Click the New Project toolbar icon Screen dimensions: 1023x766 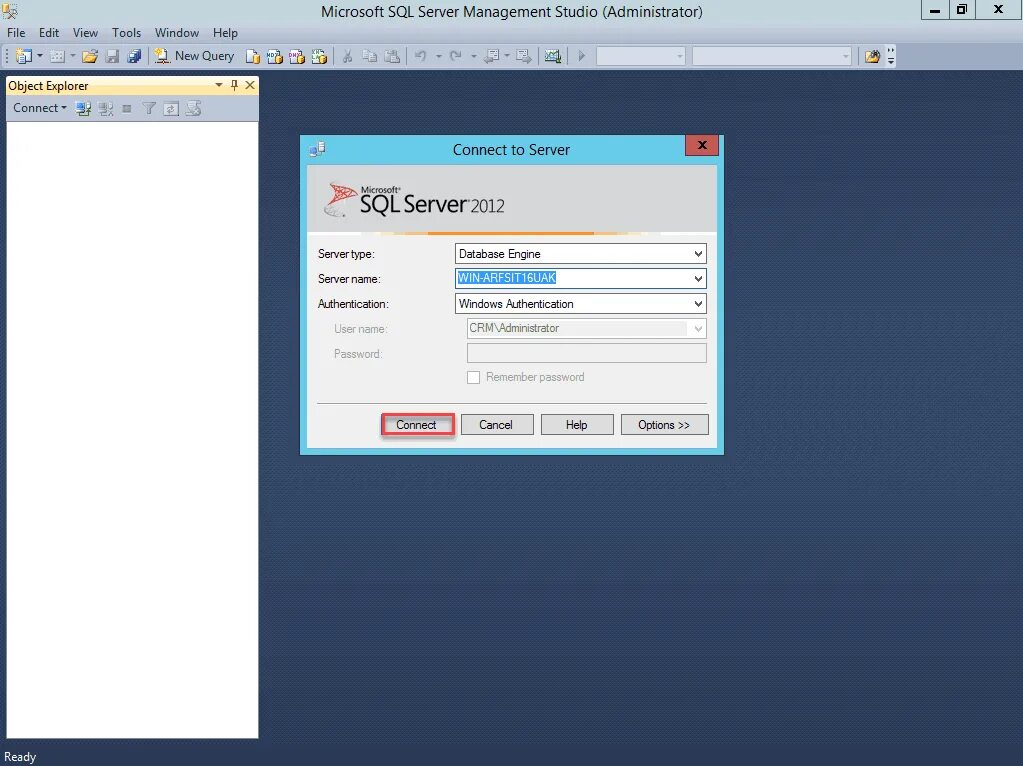tap(23, 56)
